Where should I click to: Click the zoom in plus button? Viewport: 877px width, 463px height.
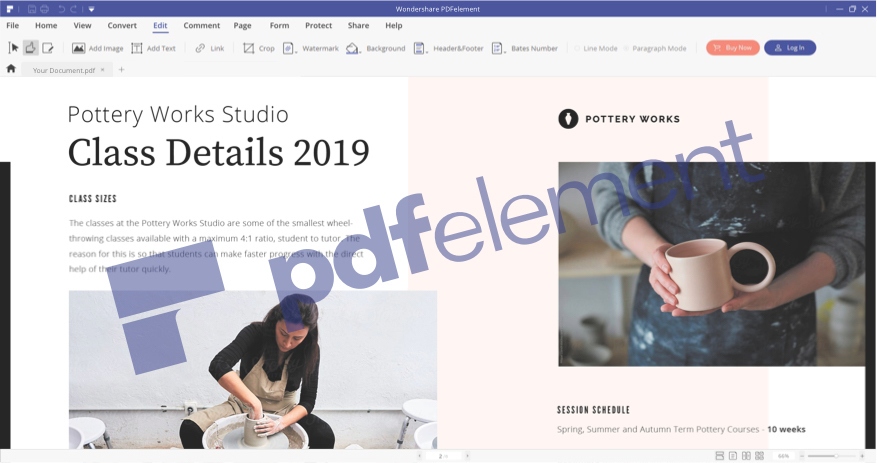click(x=862, y=456)
